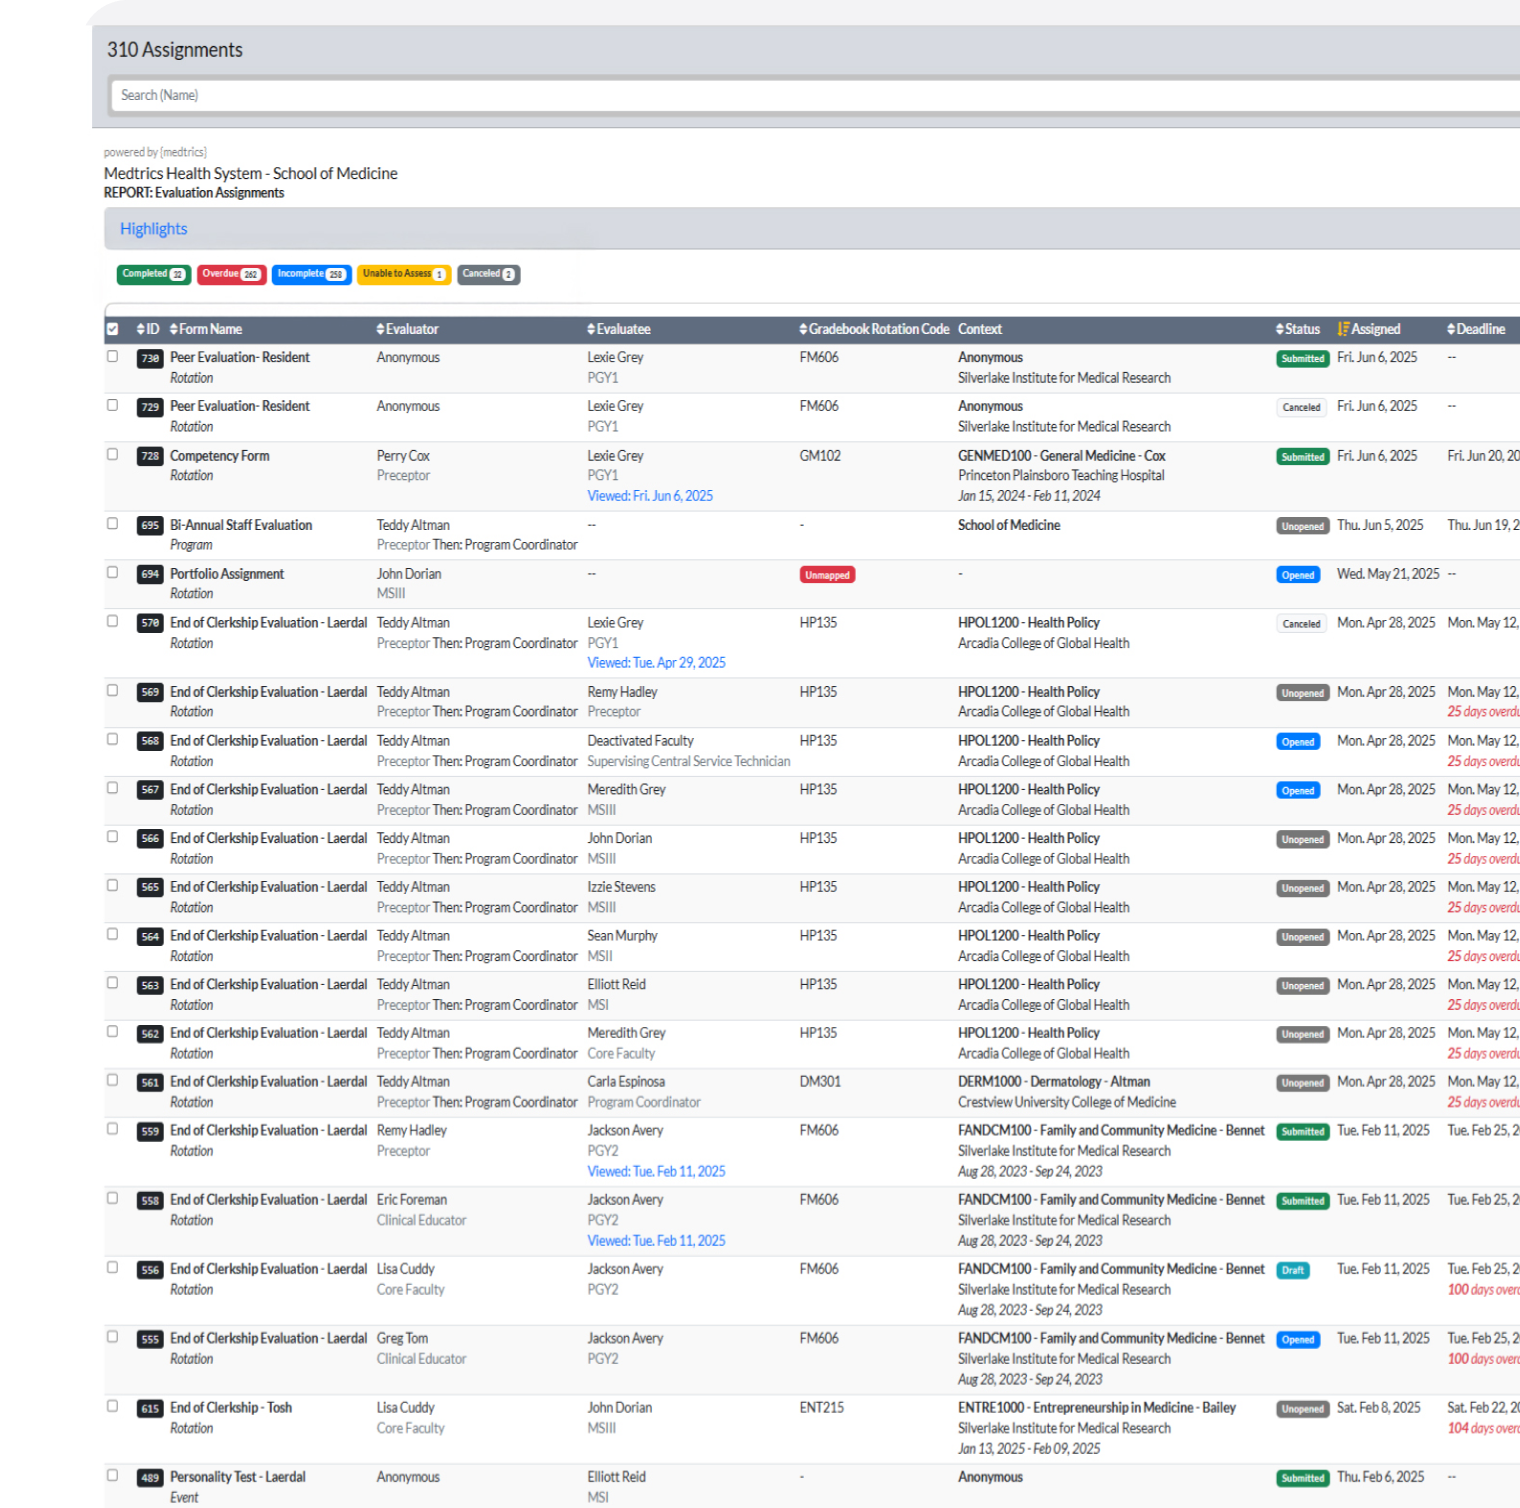Collapse the Highlights section
The height and width of the screenshot is (1508, 1520).
pos(154,228)
